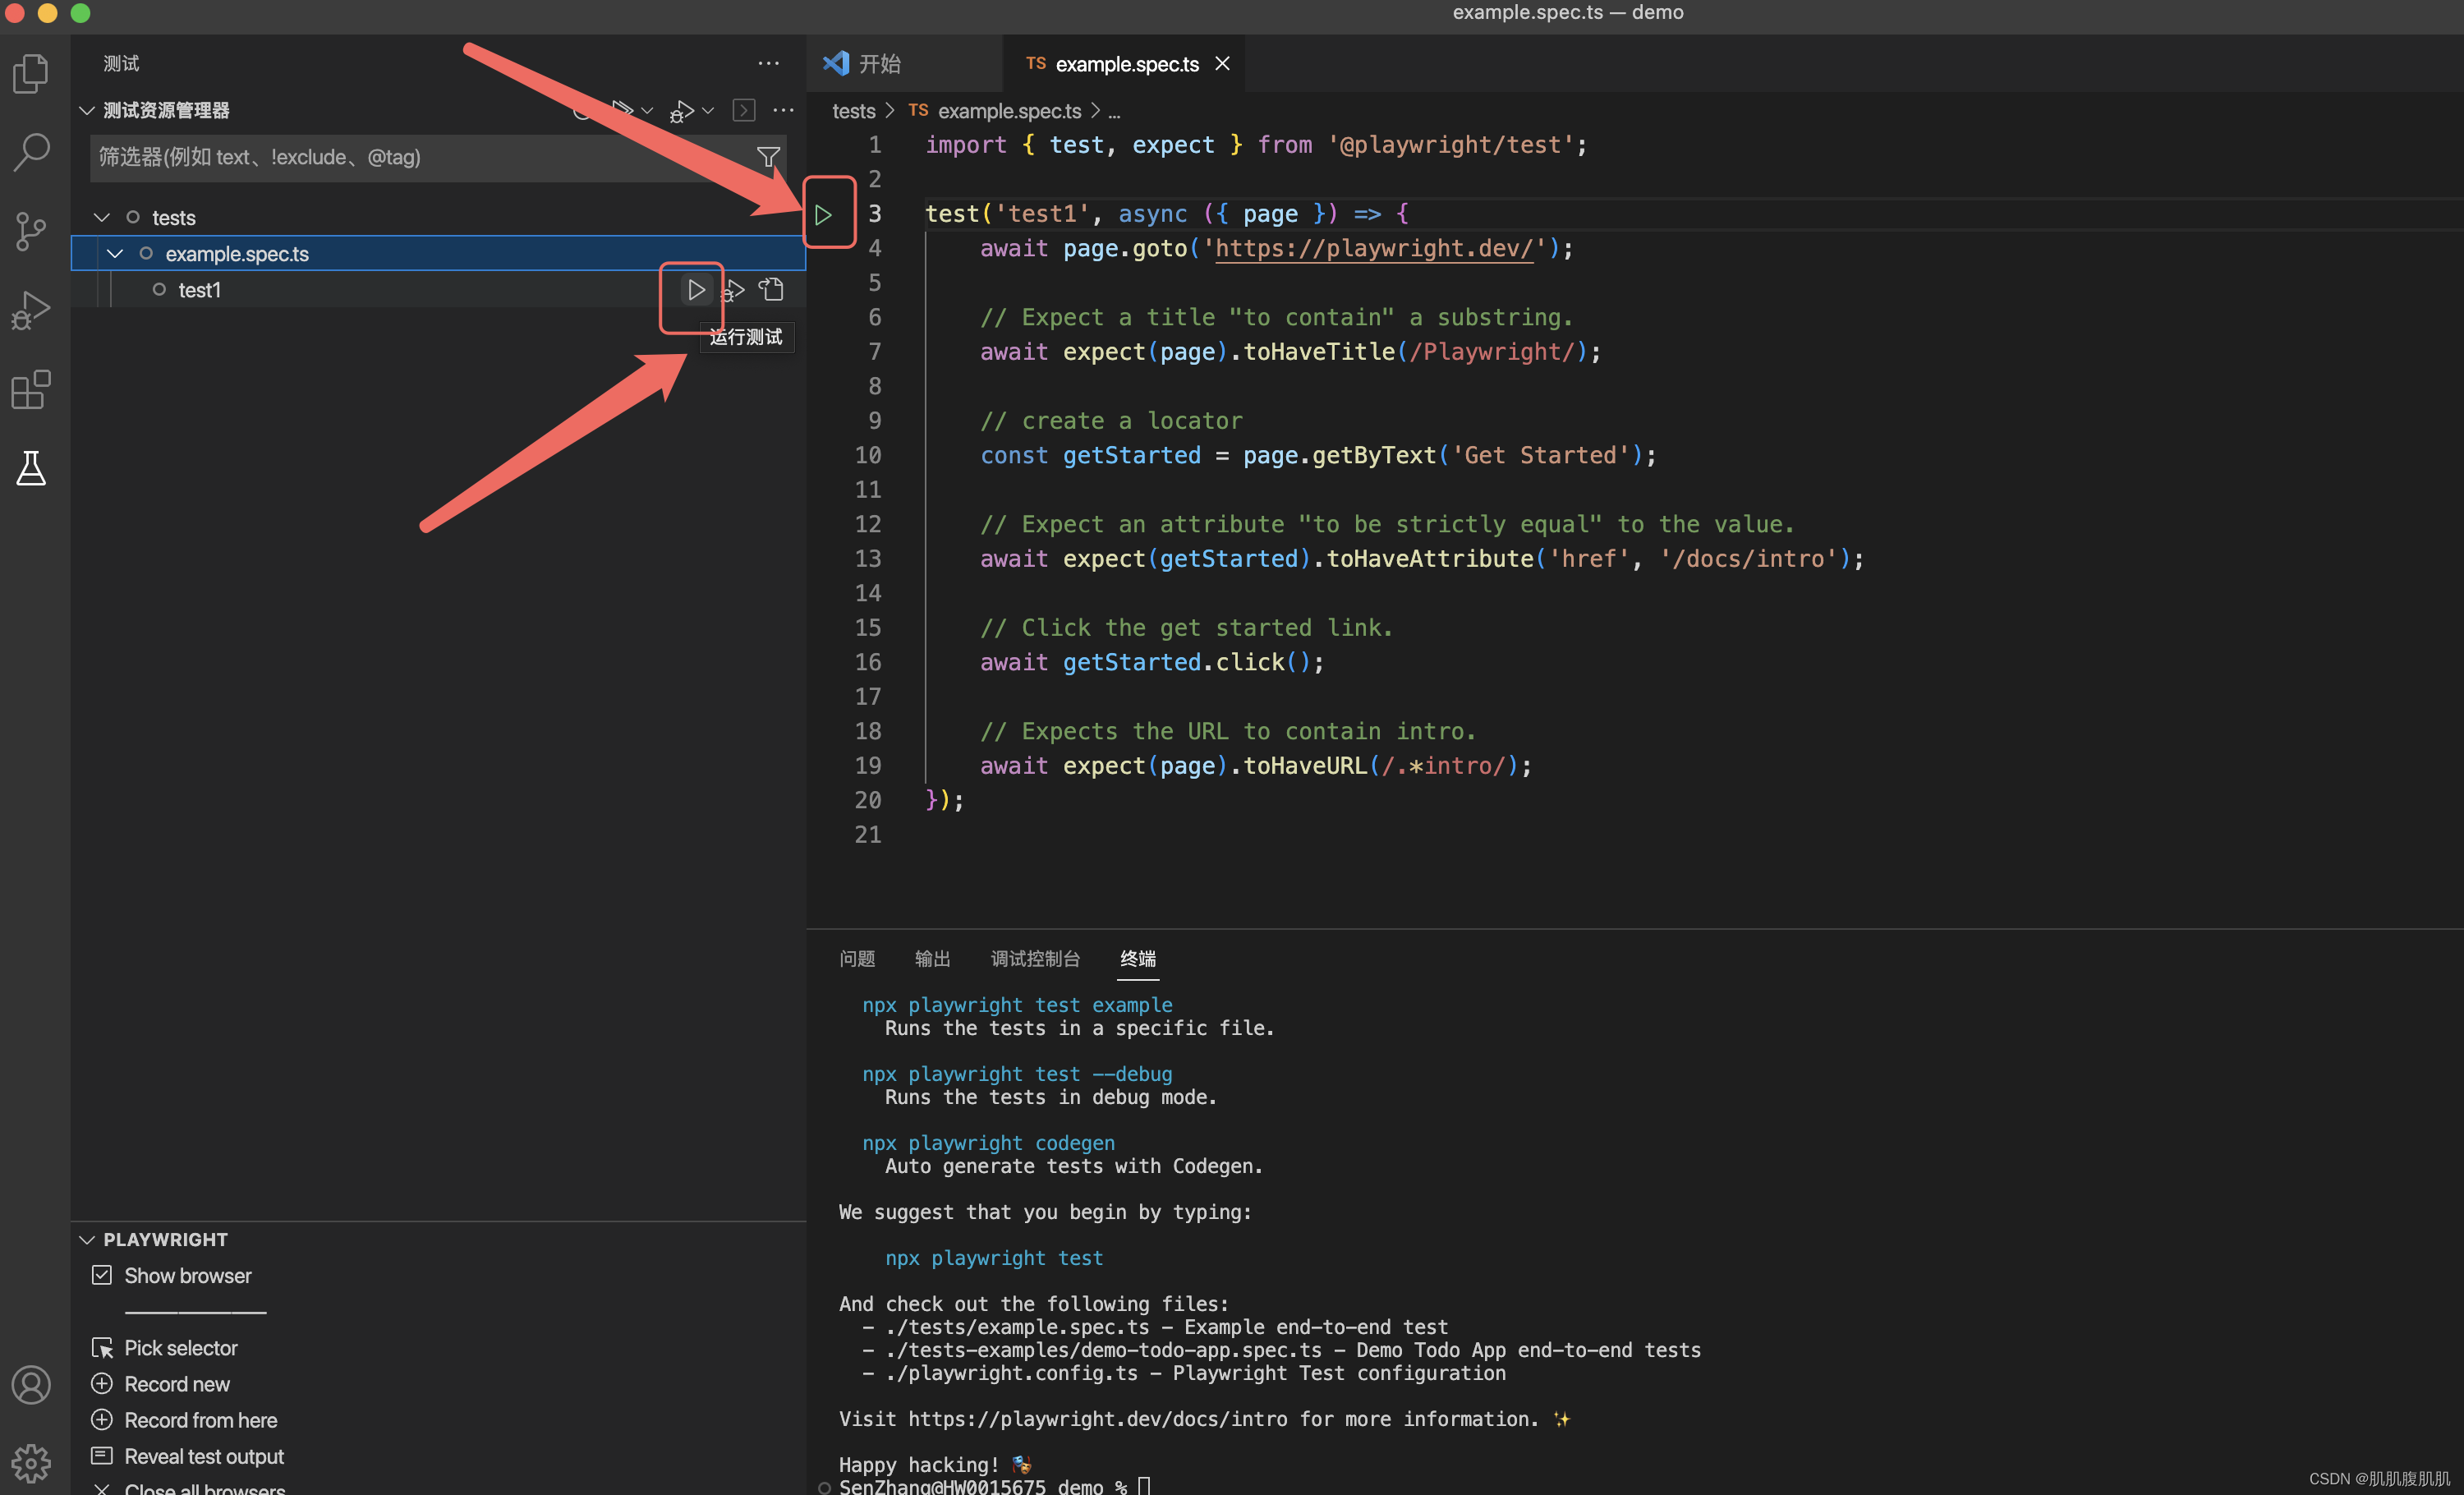
Task: Click the green run glyph at line 3
Action: 823,214
